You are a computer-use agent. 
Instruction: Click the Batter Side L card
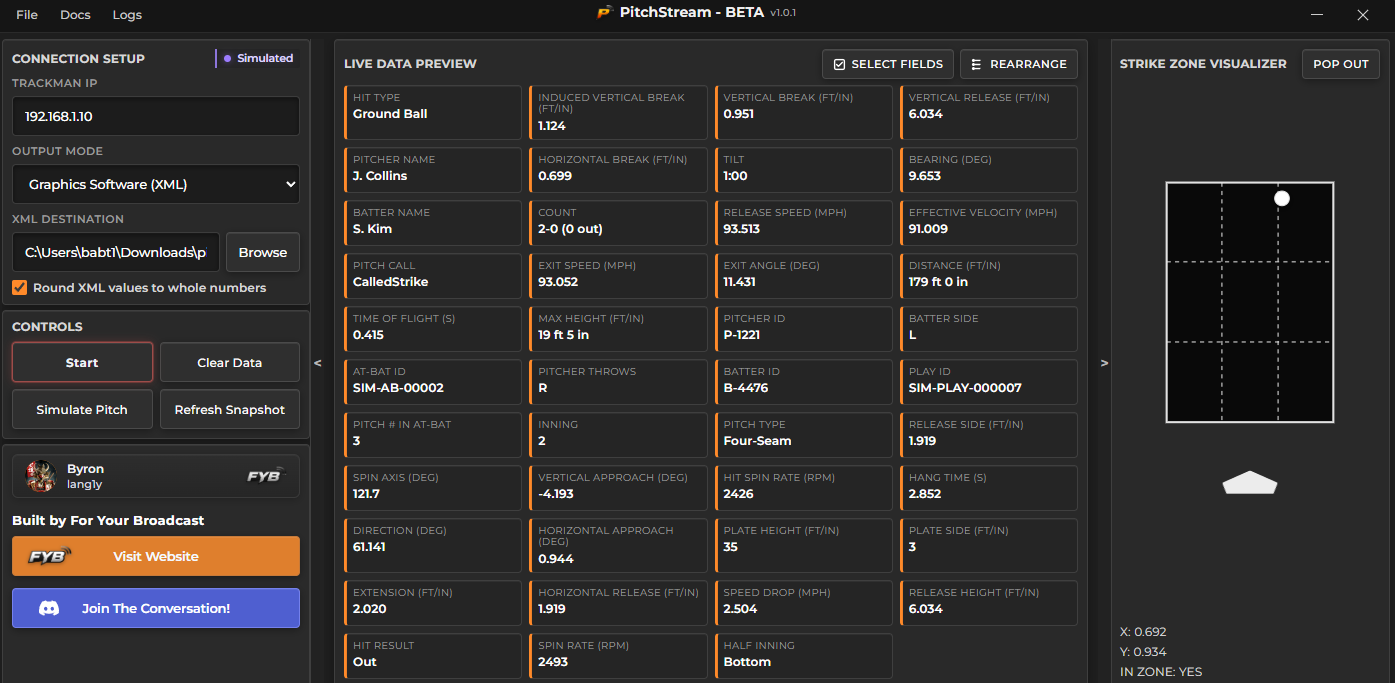point(991,328)
